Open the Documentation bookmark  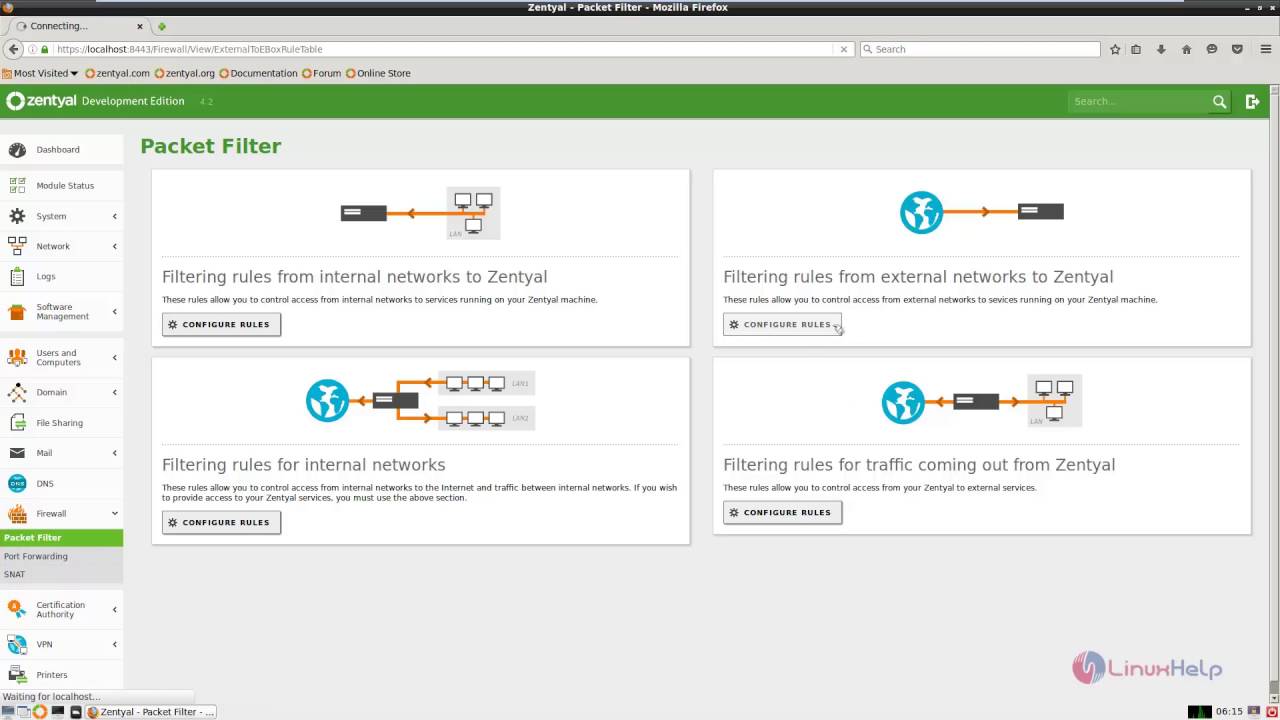click(258, 73)
